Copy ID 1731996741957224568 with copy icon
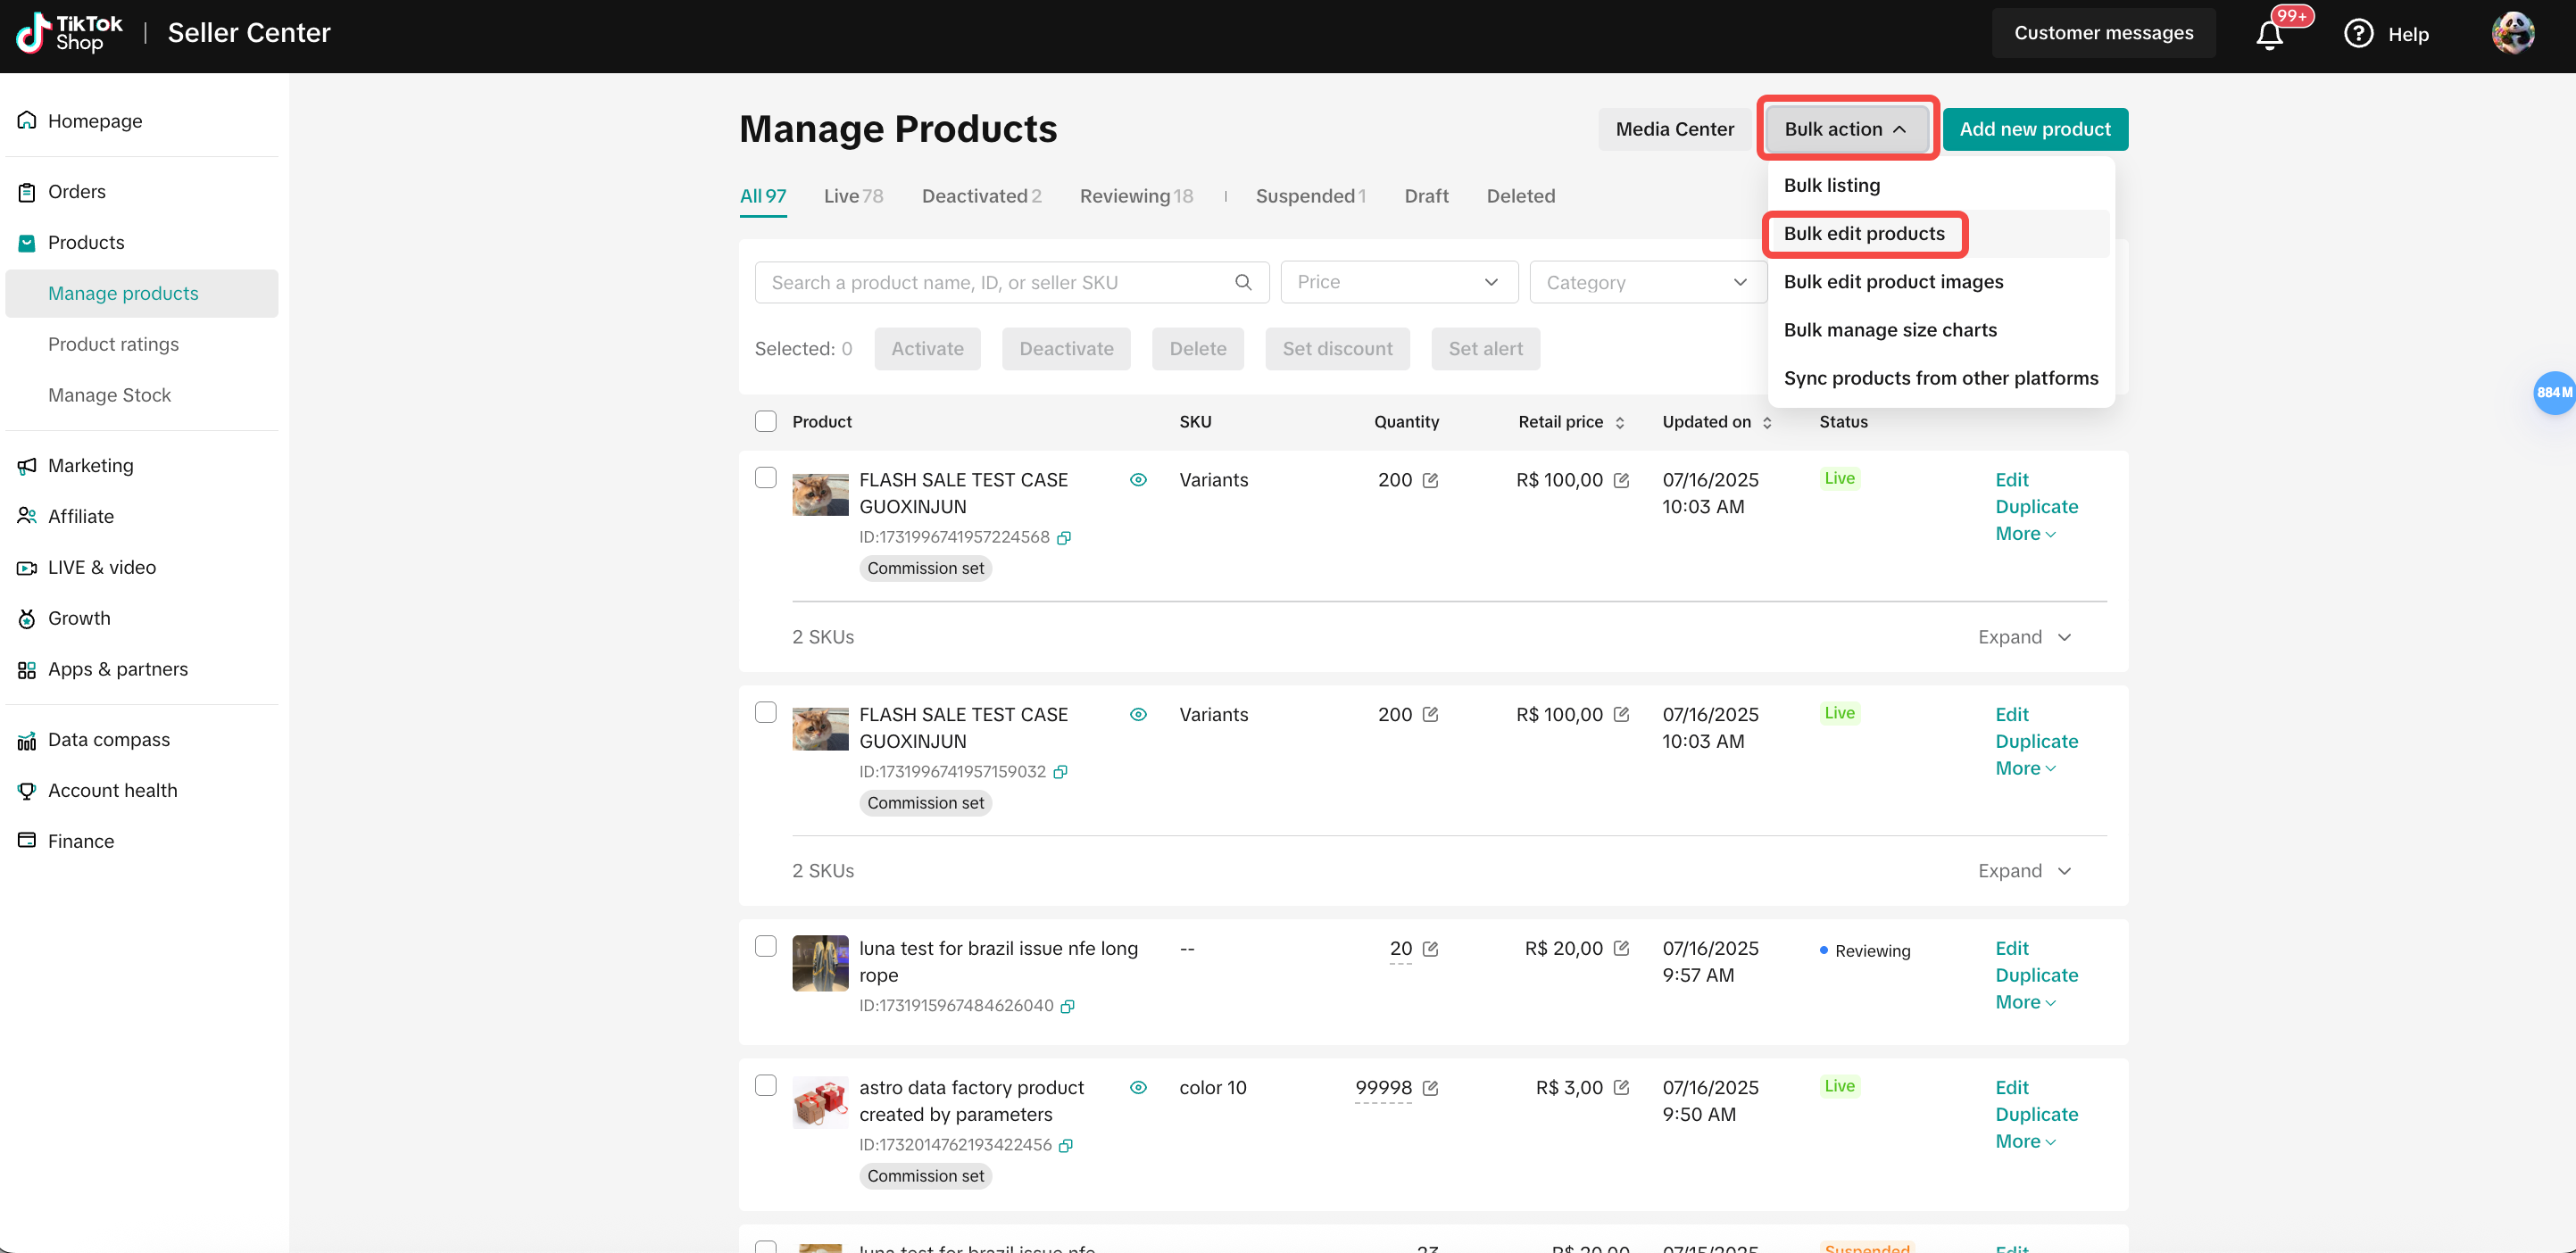 [x=1064, y=538]
